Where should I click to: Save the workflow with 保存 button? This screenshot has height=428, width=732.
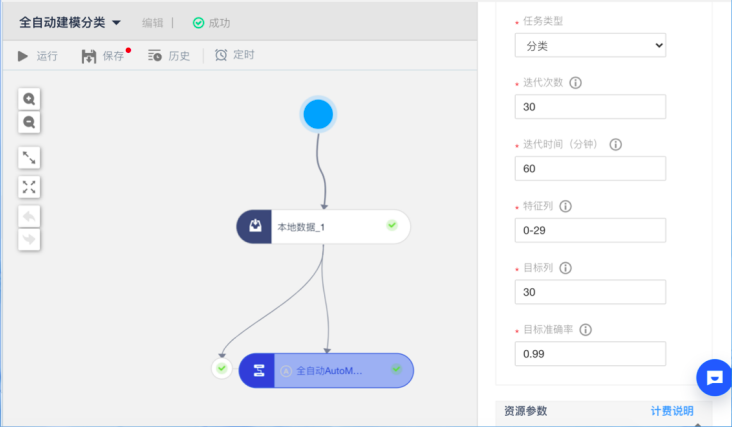point(103,56)
